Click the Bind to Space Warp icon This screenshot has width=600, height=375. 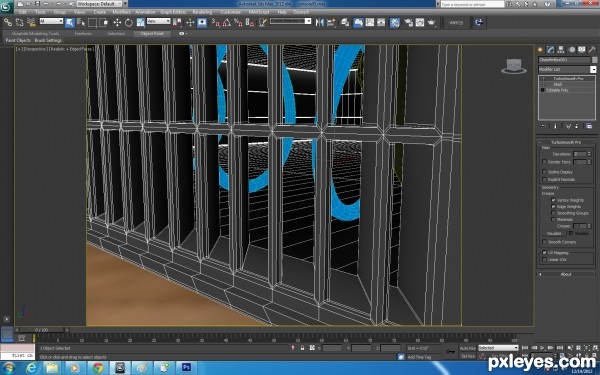[x=31, y=23]
